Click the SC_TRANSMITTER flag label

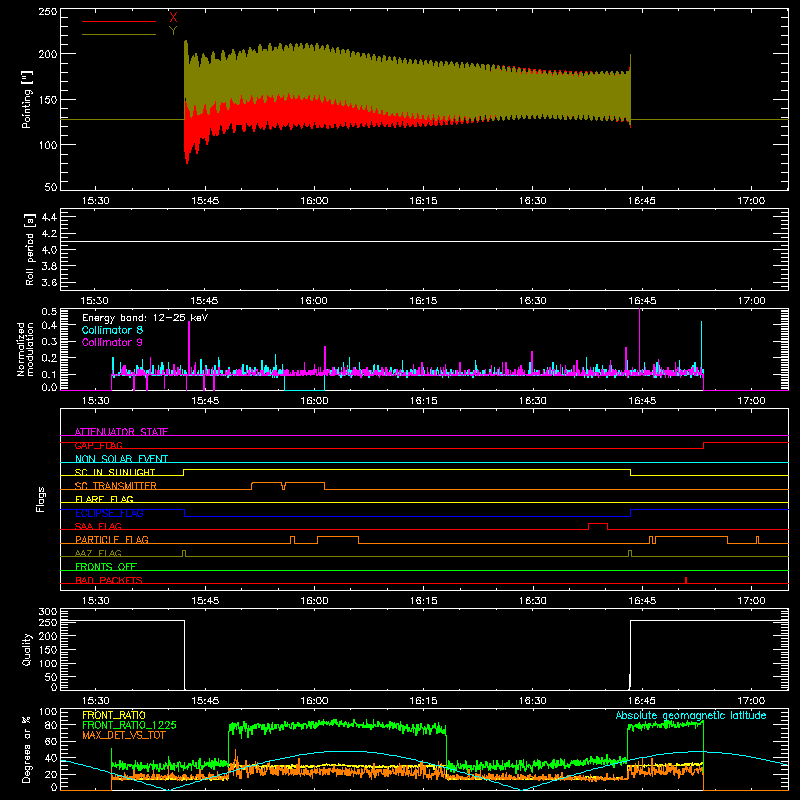point(116,486)
